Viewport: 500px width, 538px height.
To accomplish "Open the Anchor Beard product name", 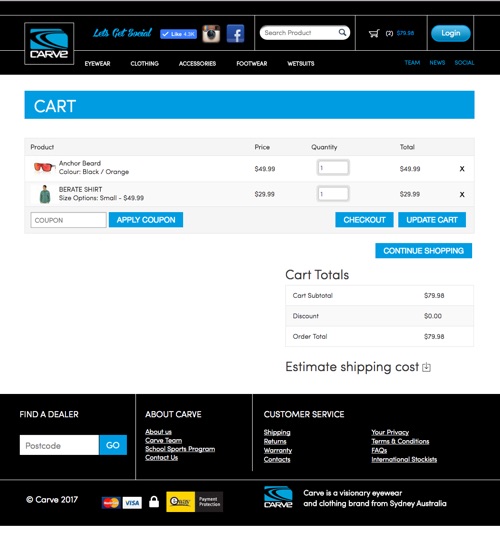I will (x=80, y=163).
